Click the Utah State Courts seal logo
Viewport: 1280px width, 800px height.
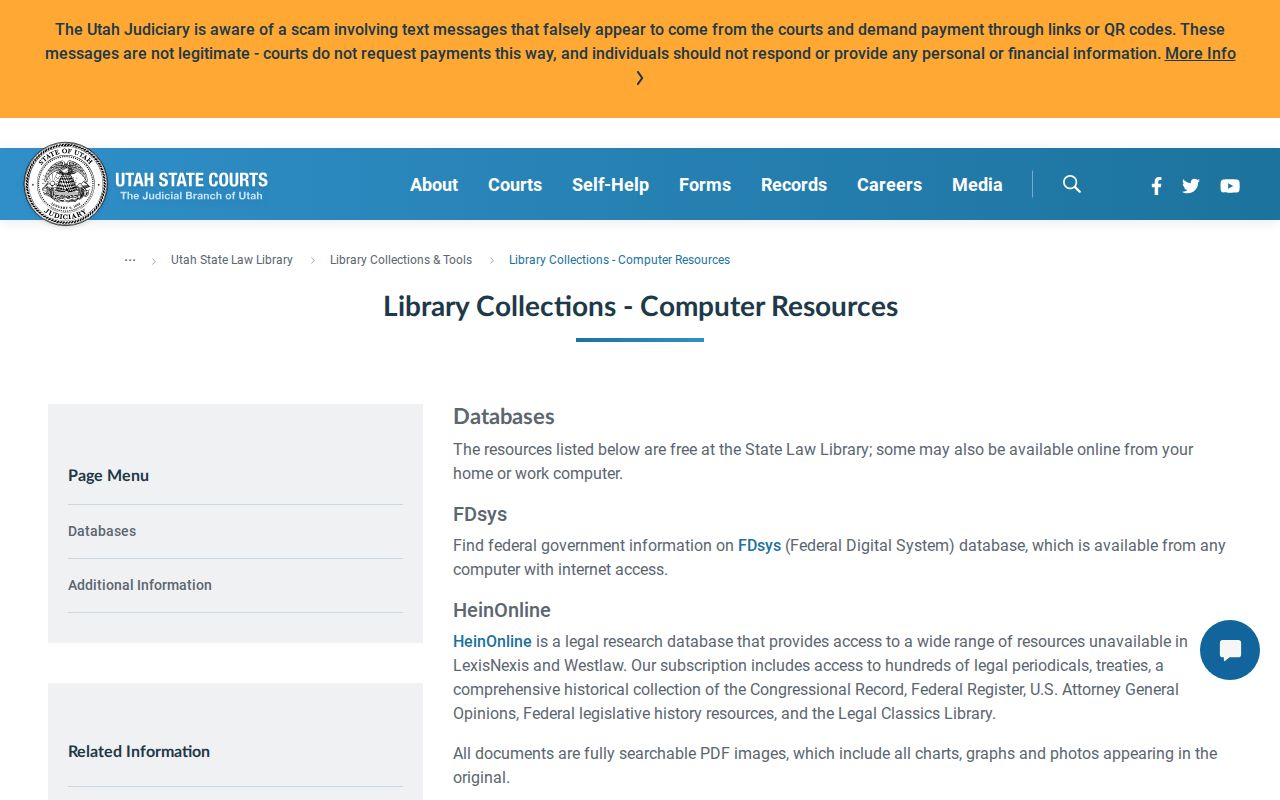pyautogui.click(x=65, y=184)
